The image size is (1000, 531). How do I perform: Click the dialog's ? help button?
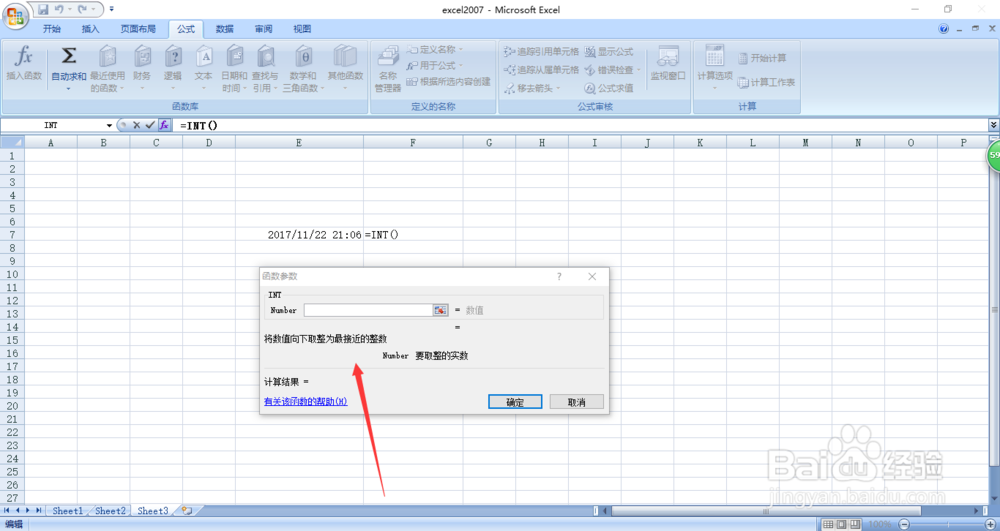(x=559, y=277)
